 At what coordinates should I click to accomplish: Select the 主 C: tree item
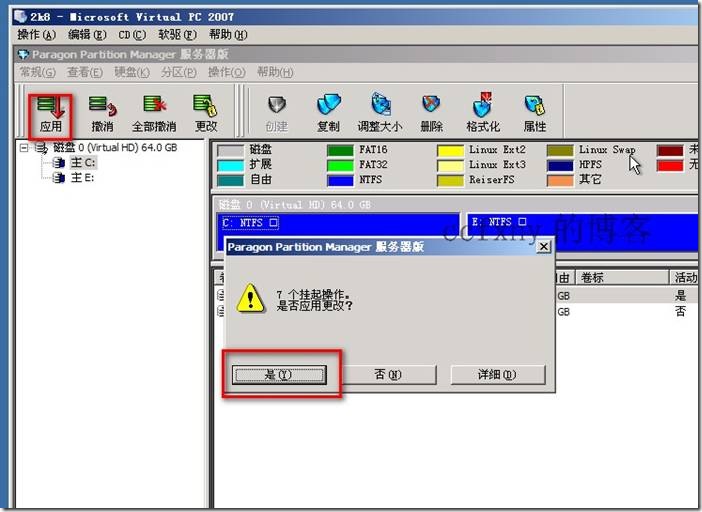click(83, 163)
